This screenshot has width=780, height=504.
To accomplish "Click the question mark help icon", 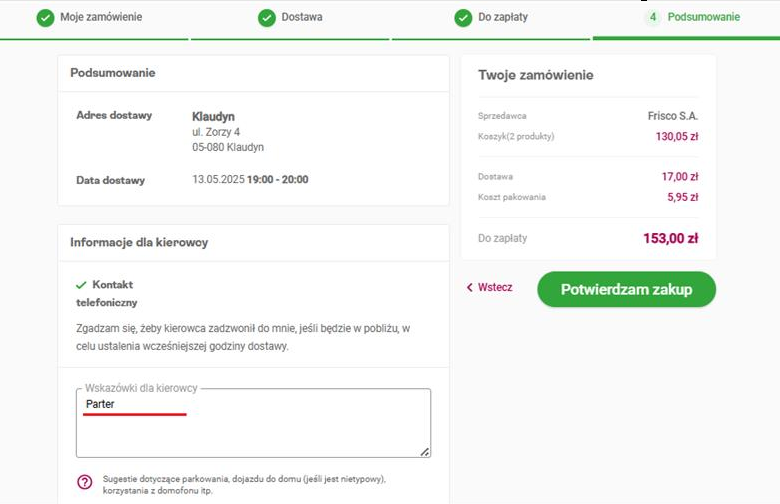I will [x=84, y=481].
